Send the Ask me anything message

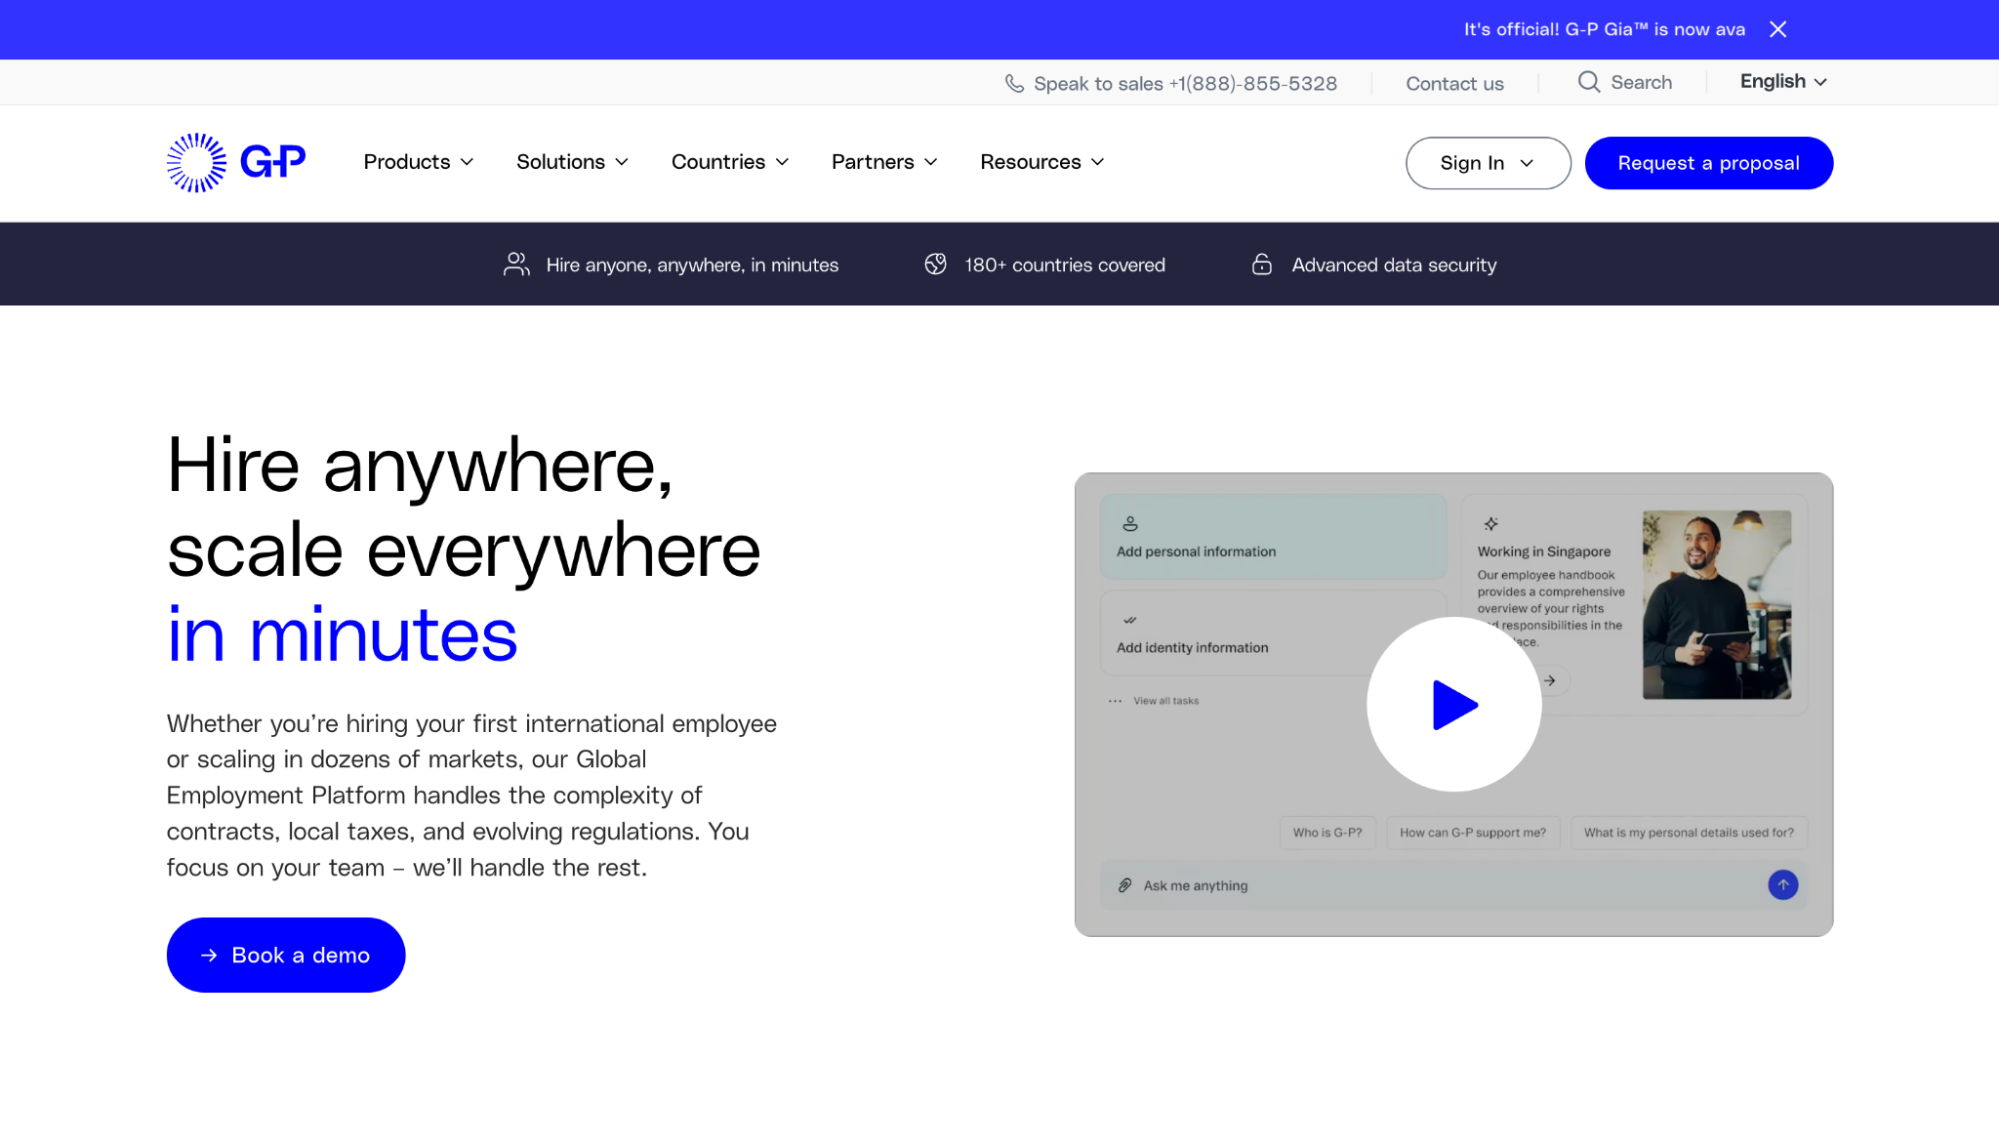[x=1782, y=885]
